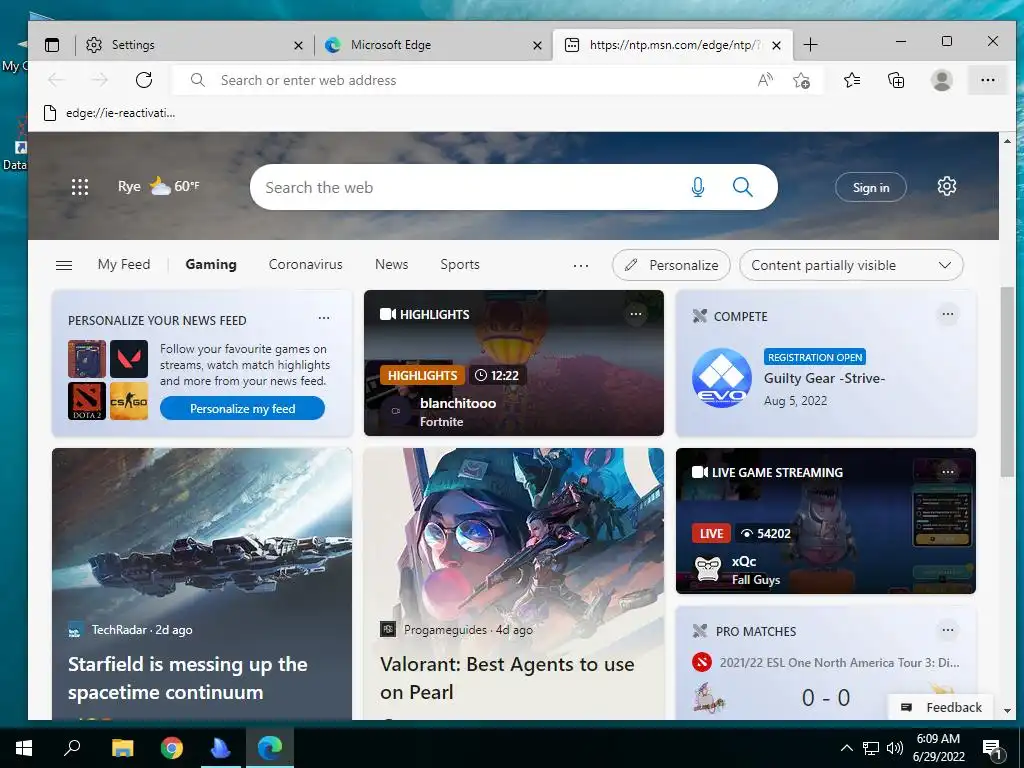Open the Valorant Best Agents article
Image resolution: width=1024 pixels, height=768 pixels.
pyautogui.click(x=513, y=584)
